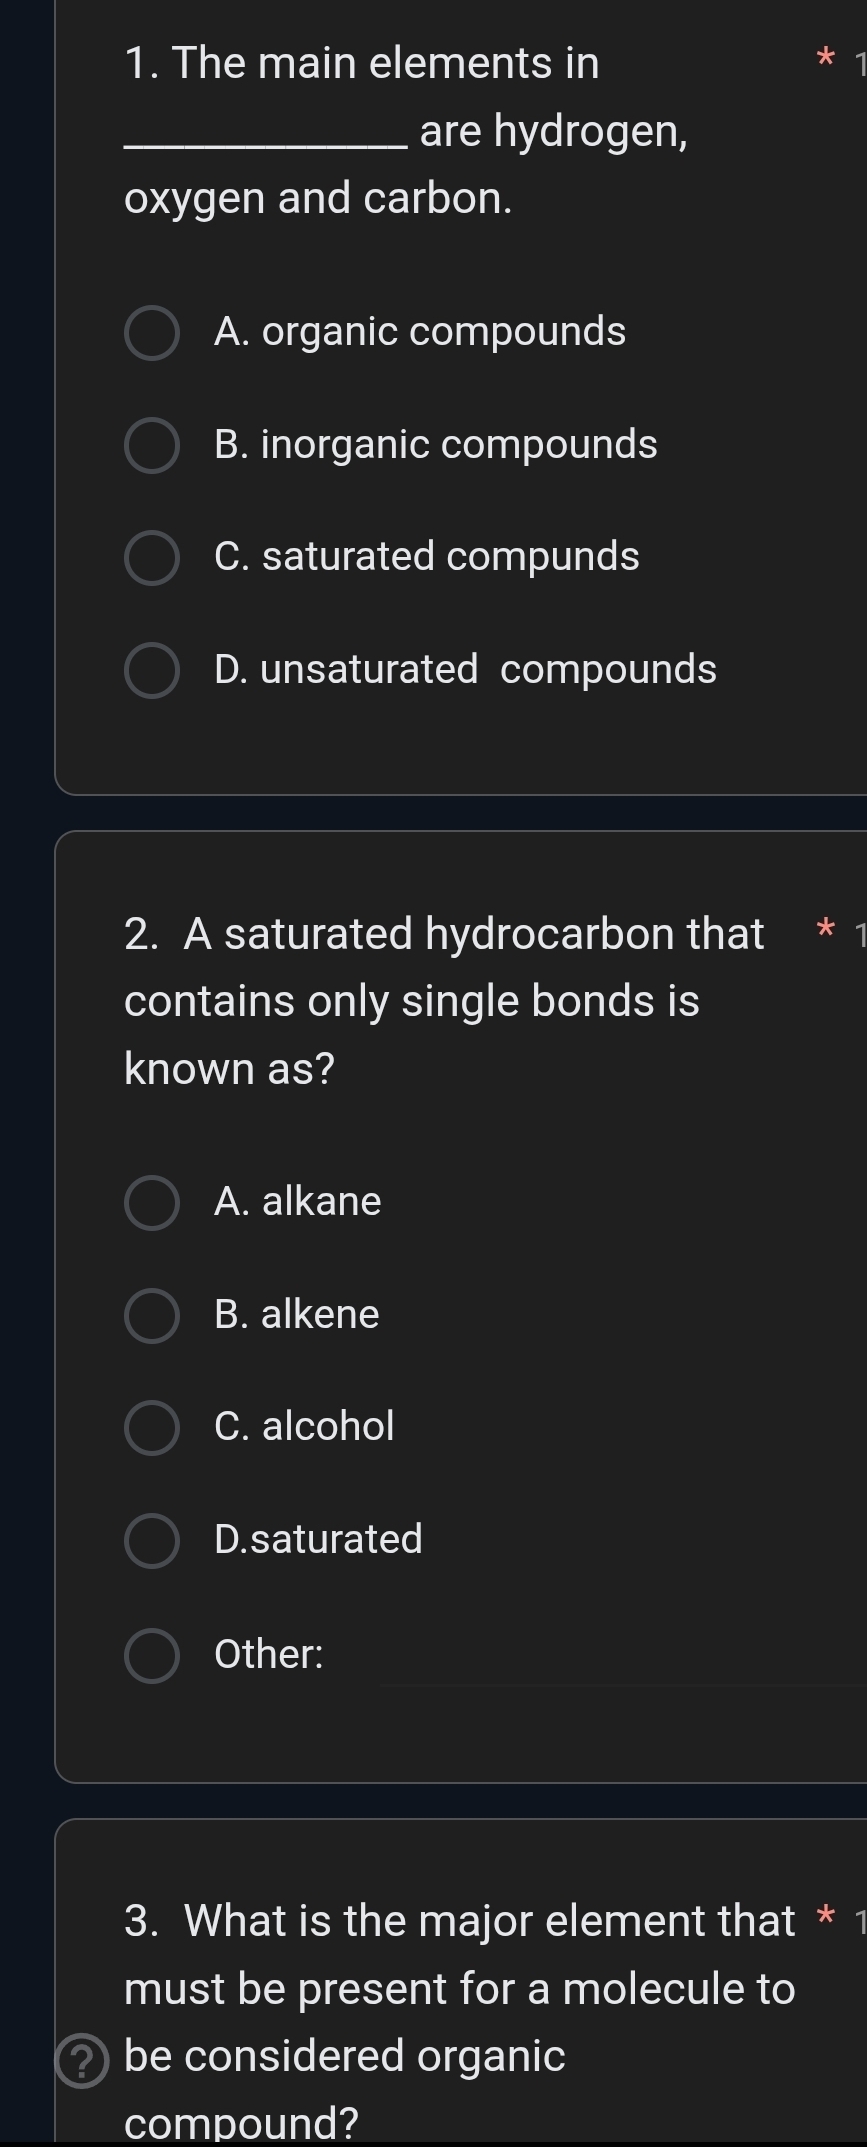Click the 'C. alcohol' answer label text
This screenshot has height=2147, width=867.
tap(304, 1426)
